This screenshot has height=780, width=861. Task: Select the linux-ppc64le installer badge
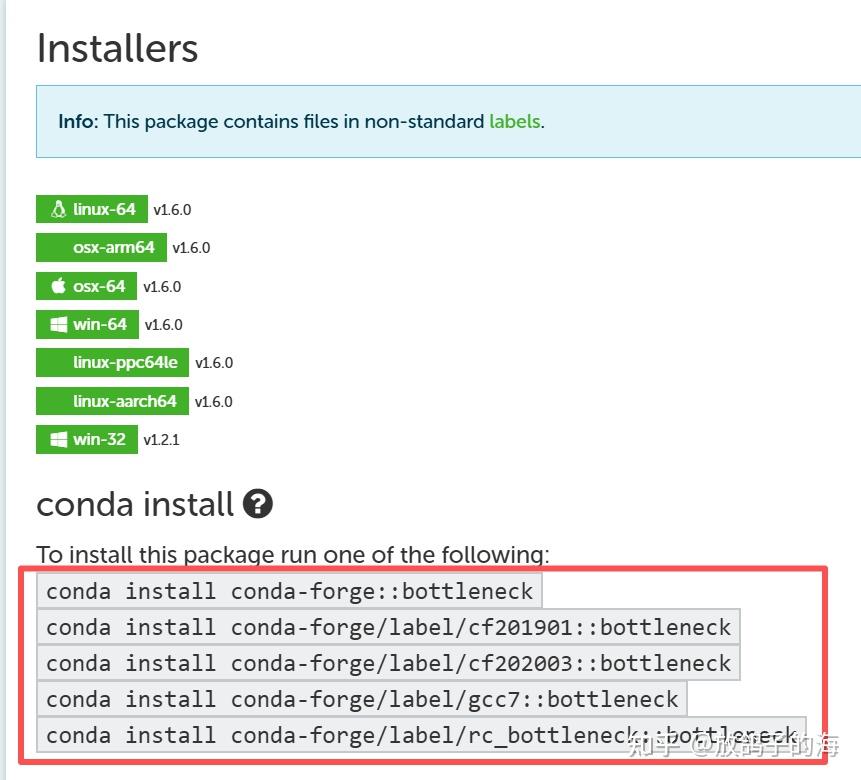[112, 363]
